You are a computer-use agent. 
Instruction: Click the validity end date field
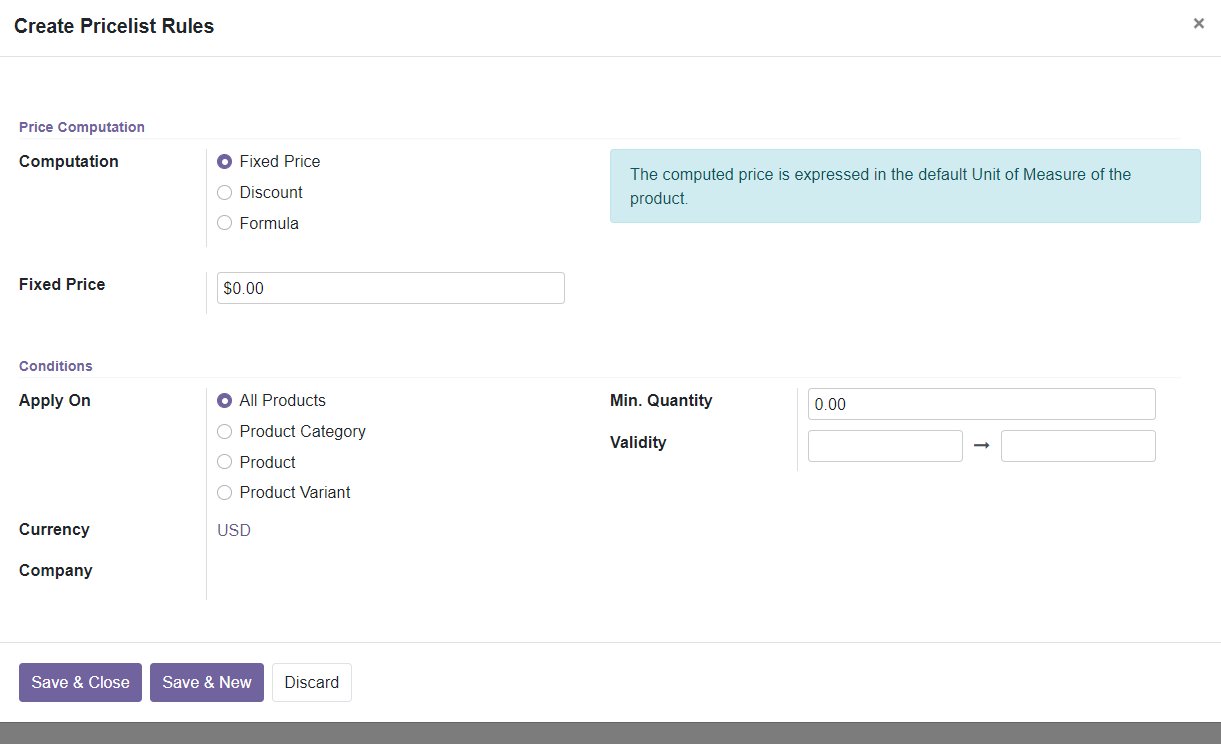1077,445
